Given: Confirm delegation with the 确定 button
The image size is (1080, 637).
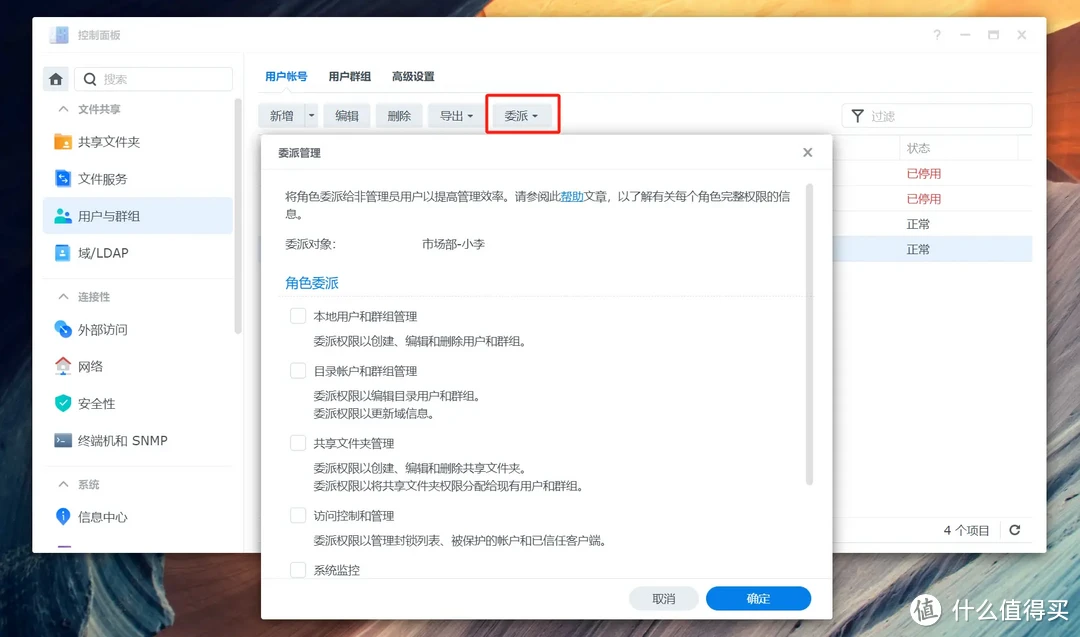Looking at the screenshot, I should point(758,598).
